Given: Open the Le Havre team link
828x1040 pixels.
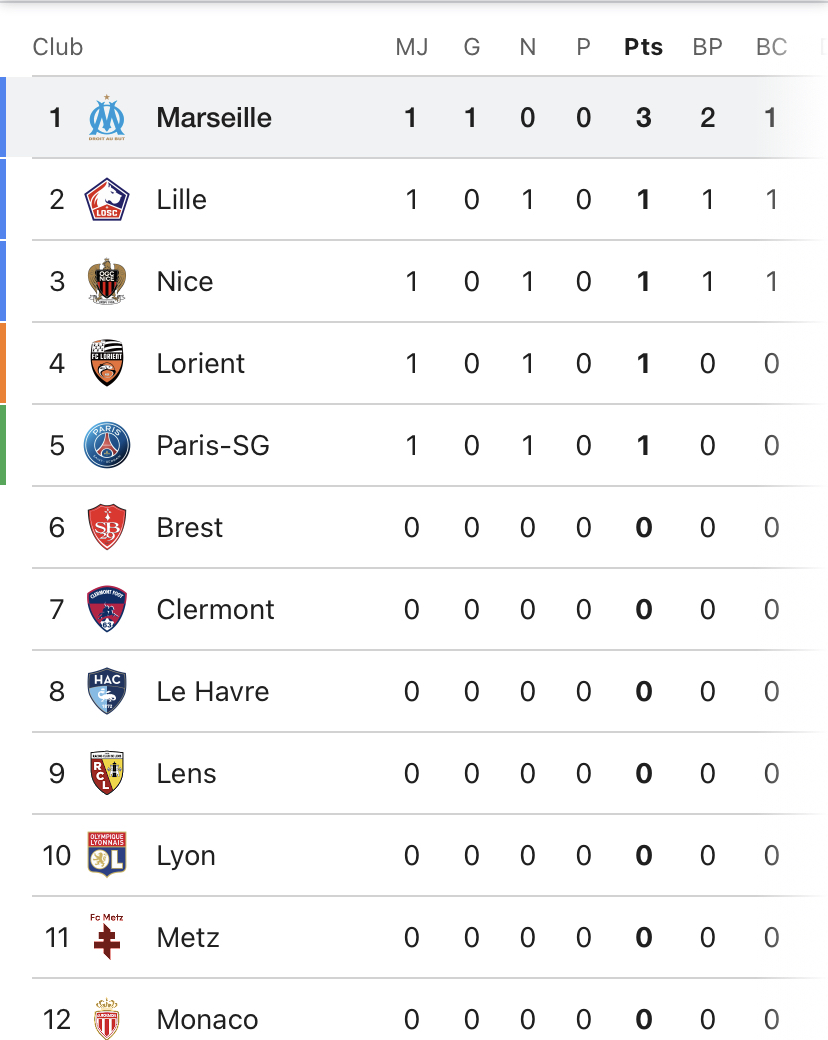Looking at the screenshot, I should (x=213, y=691).
